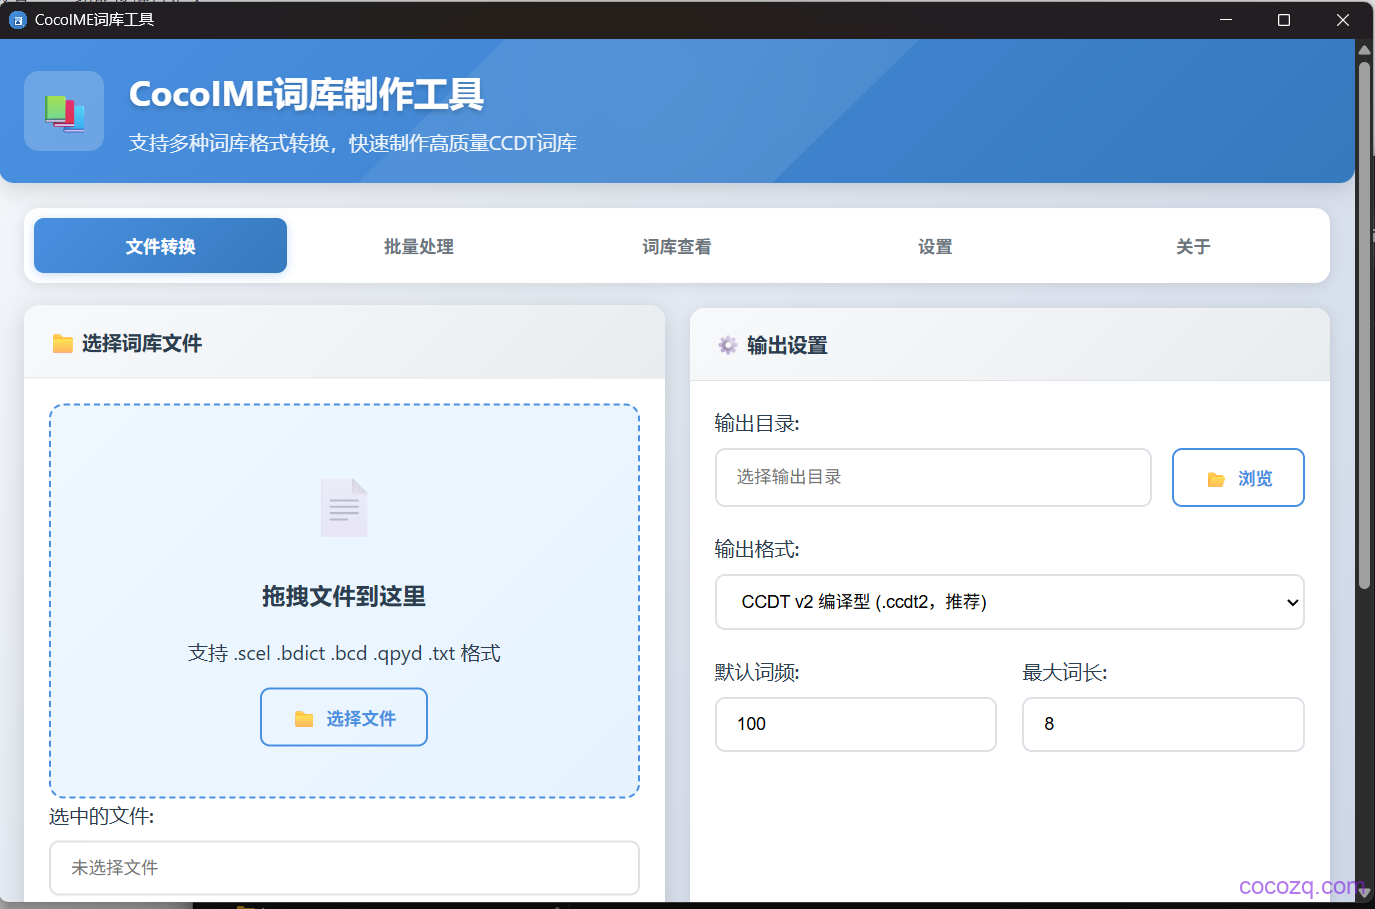Click the scrollbar up arrow
The width and height of the screenshot is (1375, 909).
pyautogui.click(x=1364, y=49)
